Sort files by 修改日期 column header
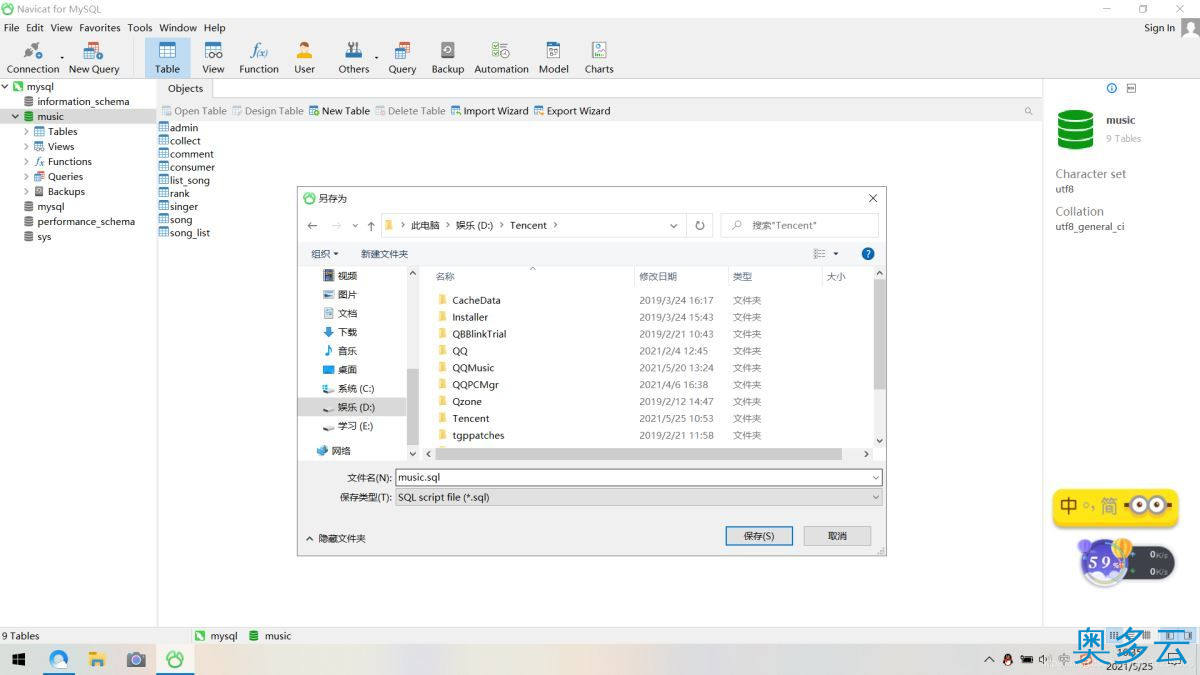The image size is (1200, 675). point(658,277)
